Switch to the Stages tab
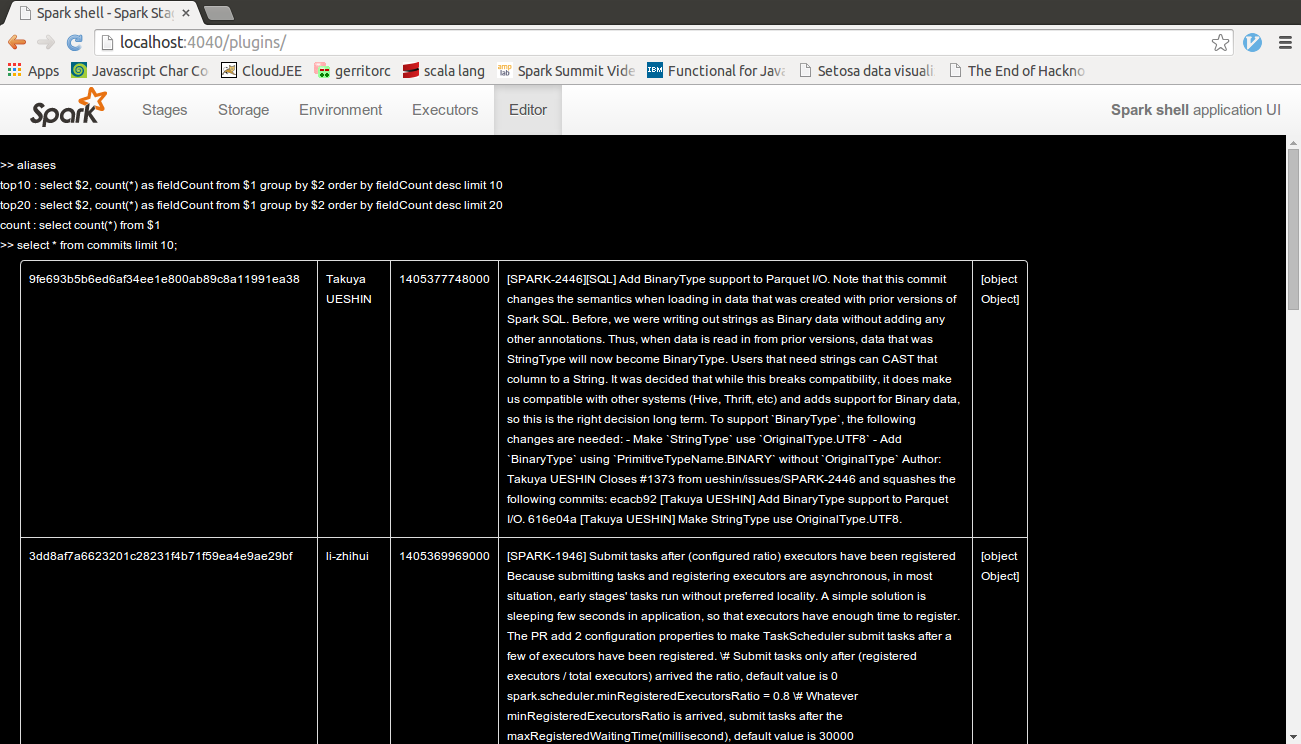Image resolution: width=1301 pixels, height=744 pixels. point(165,110)
